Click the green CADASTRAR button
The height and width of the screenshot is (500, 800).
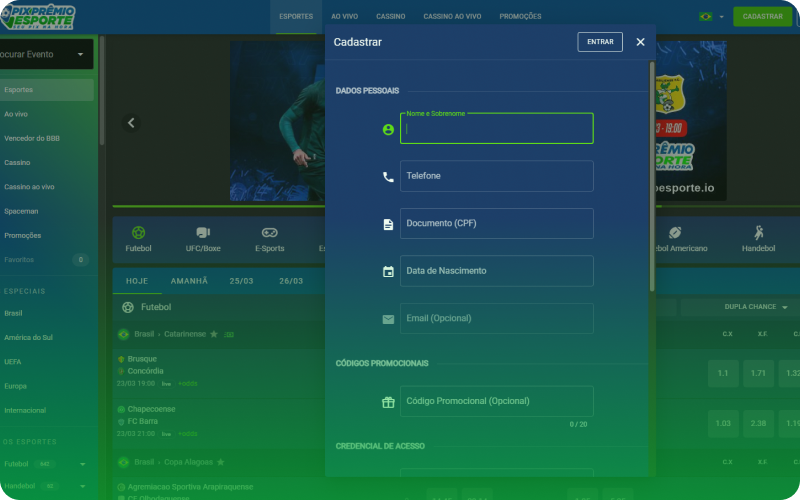point(762,16)
